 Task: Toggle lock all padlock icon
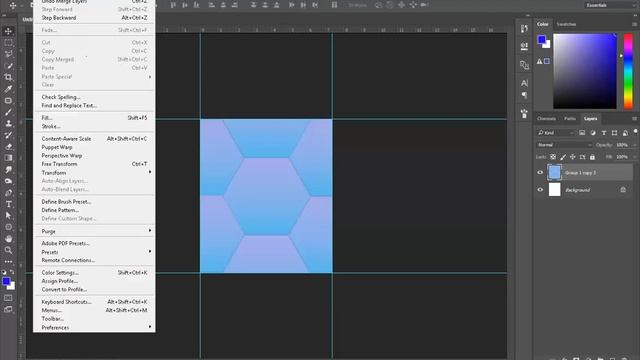point(592,157)
